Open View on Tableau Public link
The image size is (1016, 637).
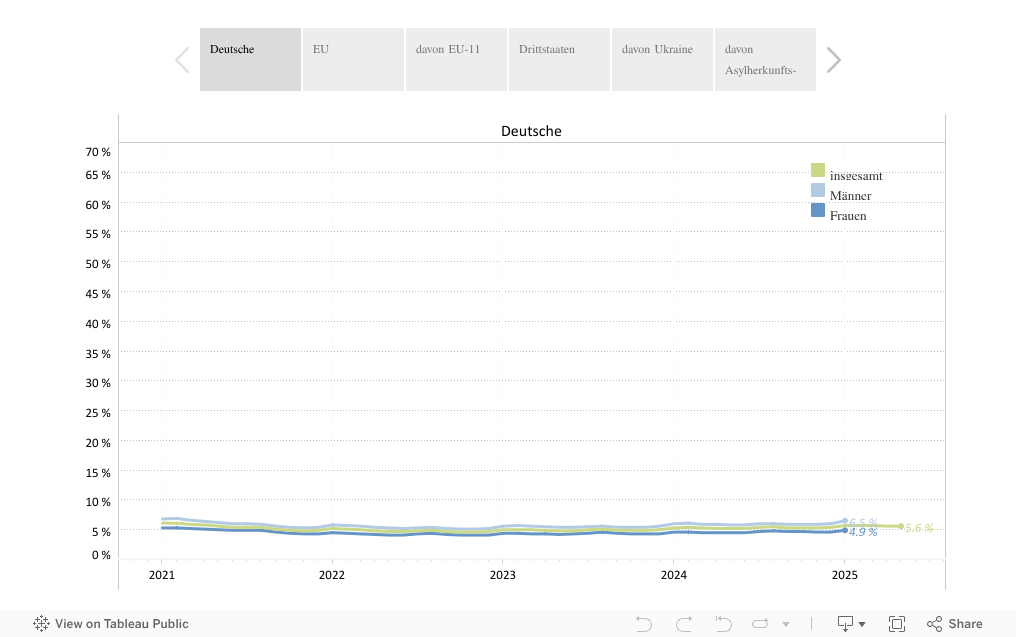pyautogui.click(x=111, y=624)
